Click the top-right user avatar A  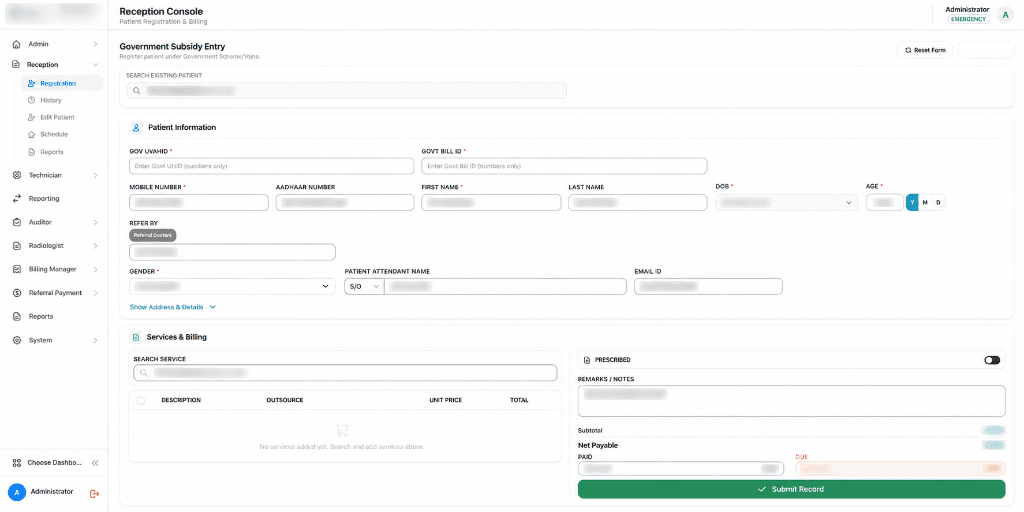(x=1005, y=15)
